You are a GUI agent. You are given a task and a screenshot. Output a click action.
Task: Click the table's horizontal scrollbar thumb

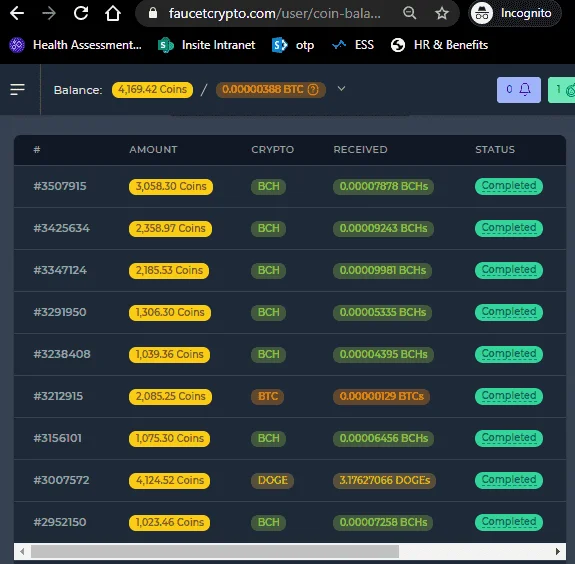click(x=215, y=552)
